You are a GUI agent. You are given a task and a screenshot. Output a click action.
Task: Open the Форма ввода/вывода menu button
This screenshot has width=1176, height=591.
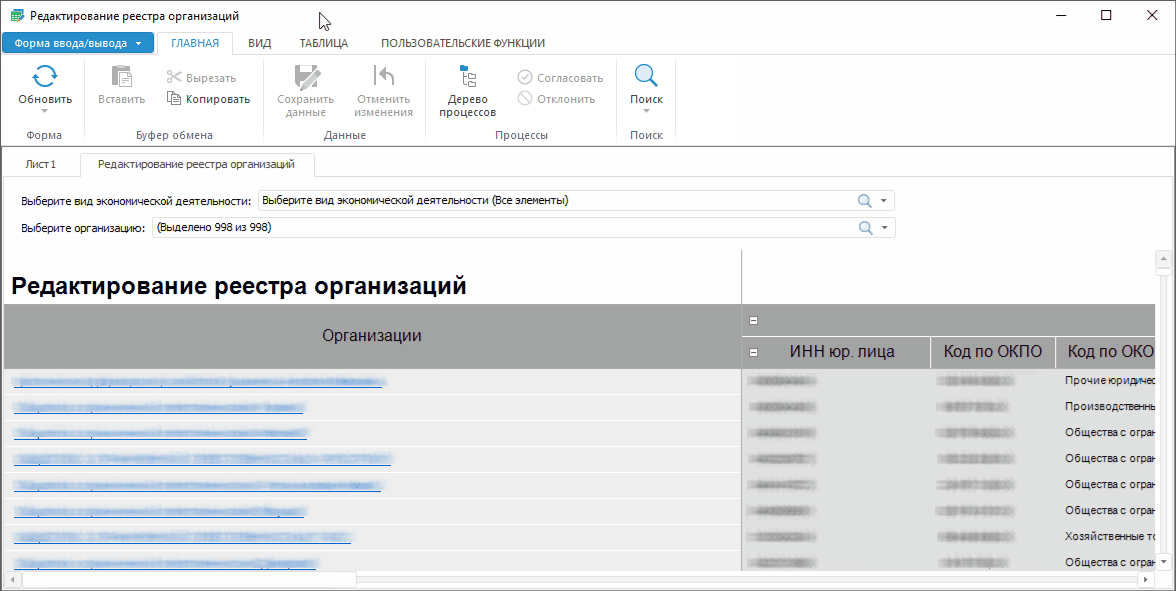tap(78, 43)
